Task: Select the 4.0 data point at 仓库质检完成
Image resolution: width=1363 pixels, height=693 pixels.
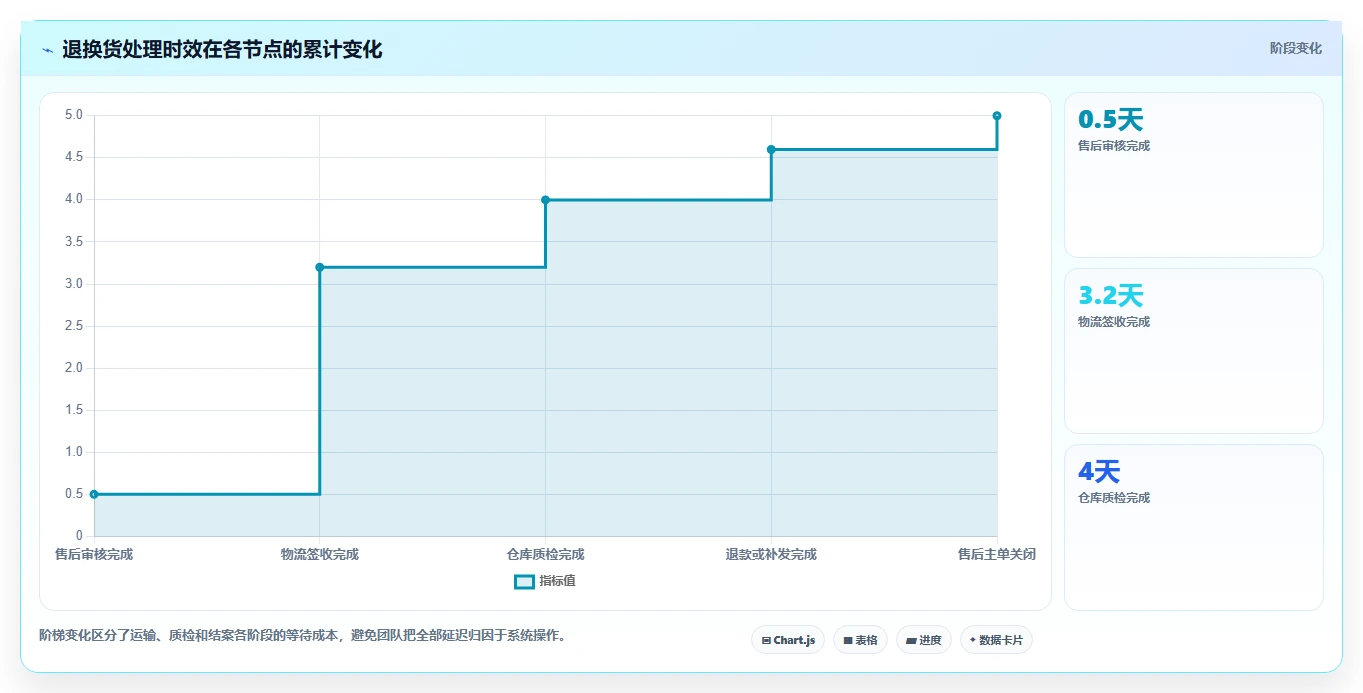Action: tap(545, 200)
